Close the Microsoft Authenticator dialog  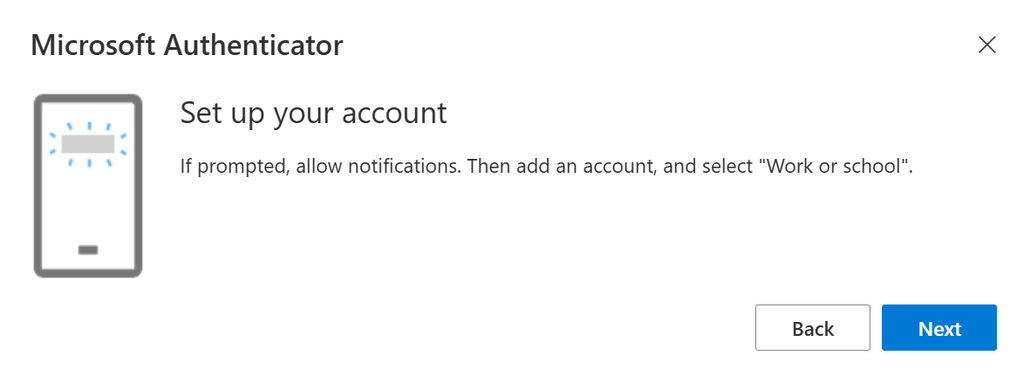(x=987, y=45)
